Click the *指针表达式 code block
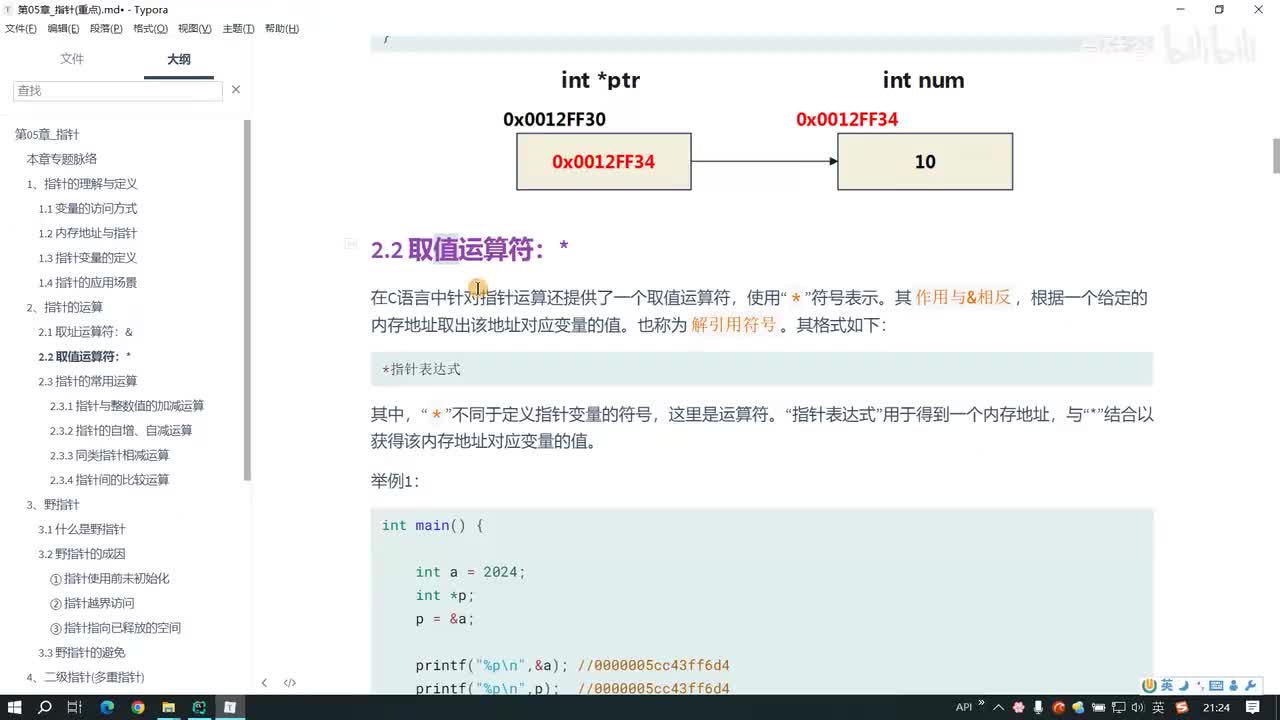The width and height of the screenshot is (1280, 720). [761, 369]
